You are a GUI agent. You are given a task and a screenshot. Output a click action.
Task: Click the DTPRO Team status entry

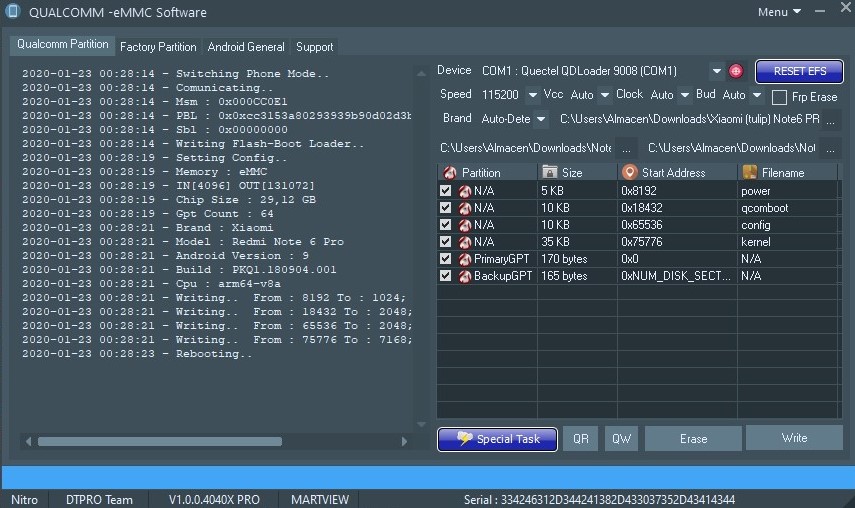pos(99,499)
